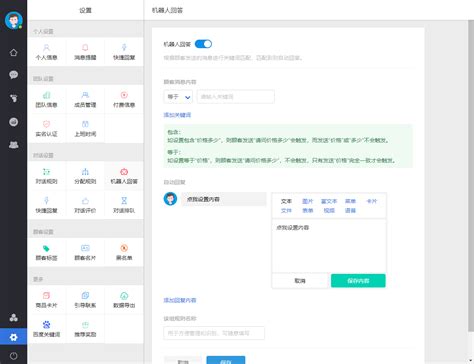Open the 等于 match type dropdown
The image size is (474, 364).
[178, 97]
